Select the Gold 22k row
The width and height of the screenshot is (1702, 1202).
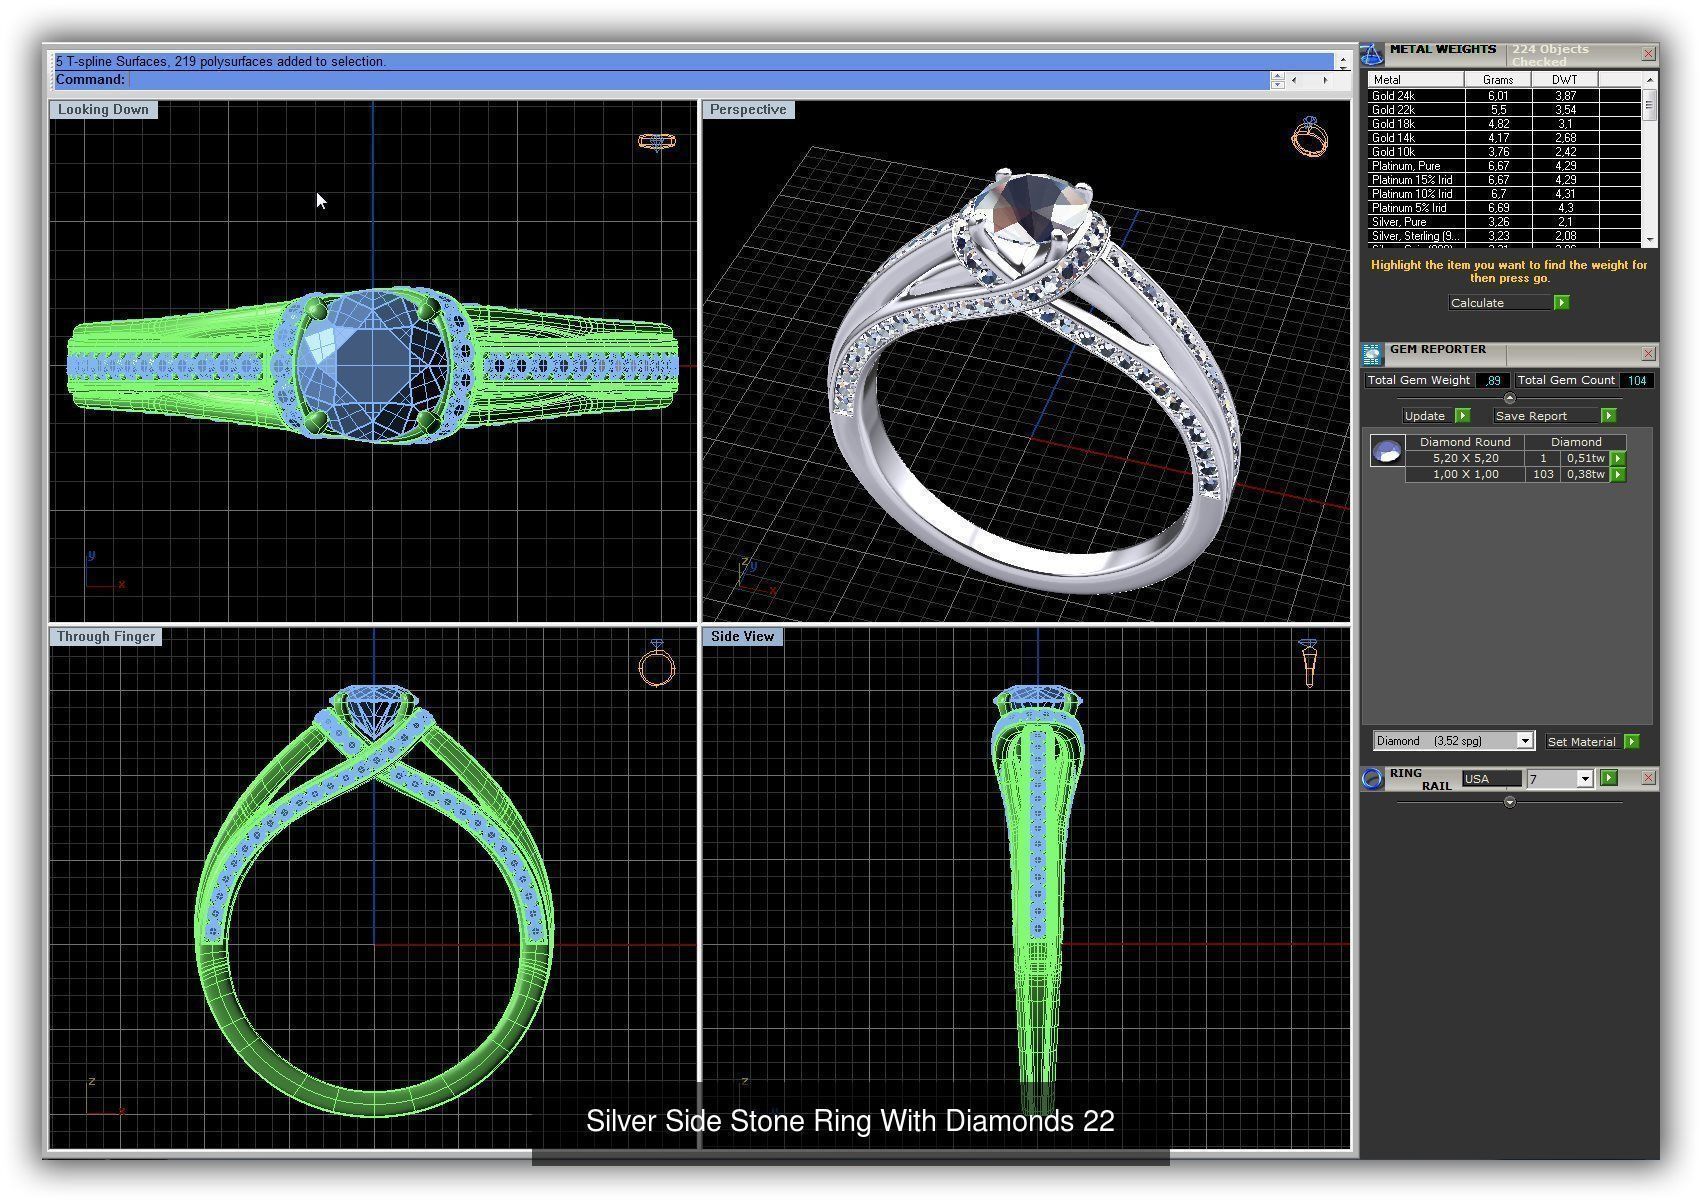[x=1504, y=110]
